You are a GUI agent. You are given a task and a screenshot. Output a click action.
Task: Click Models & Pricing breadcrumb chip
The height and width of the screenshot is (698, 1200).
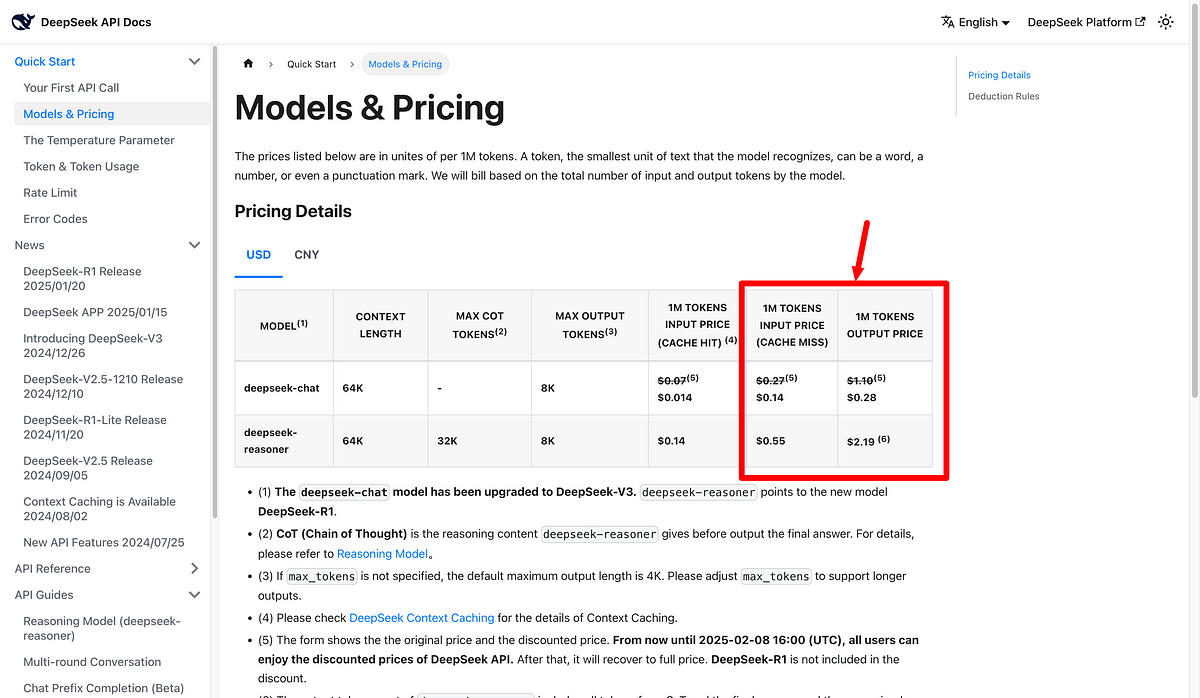tap(405, 64)
